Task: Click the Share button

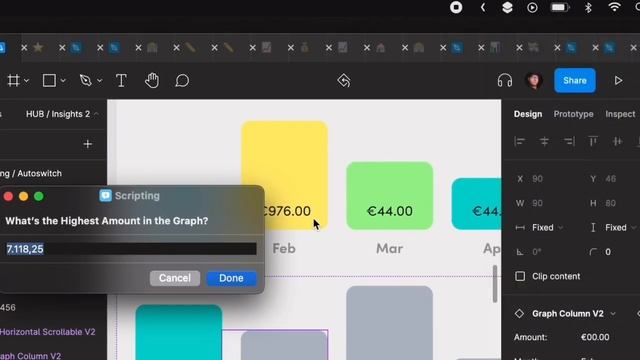Action: [x=575, y=80]
